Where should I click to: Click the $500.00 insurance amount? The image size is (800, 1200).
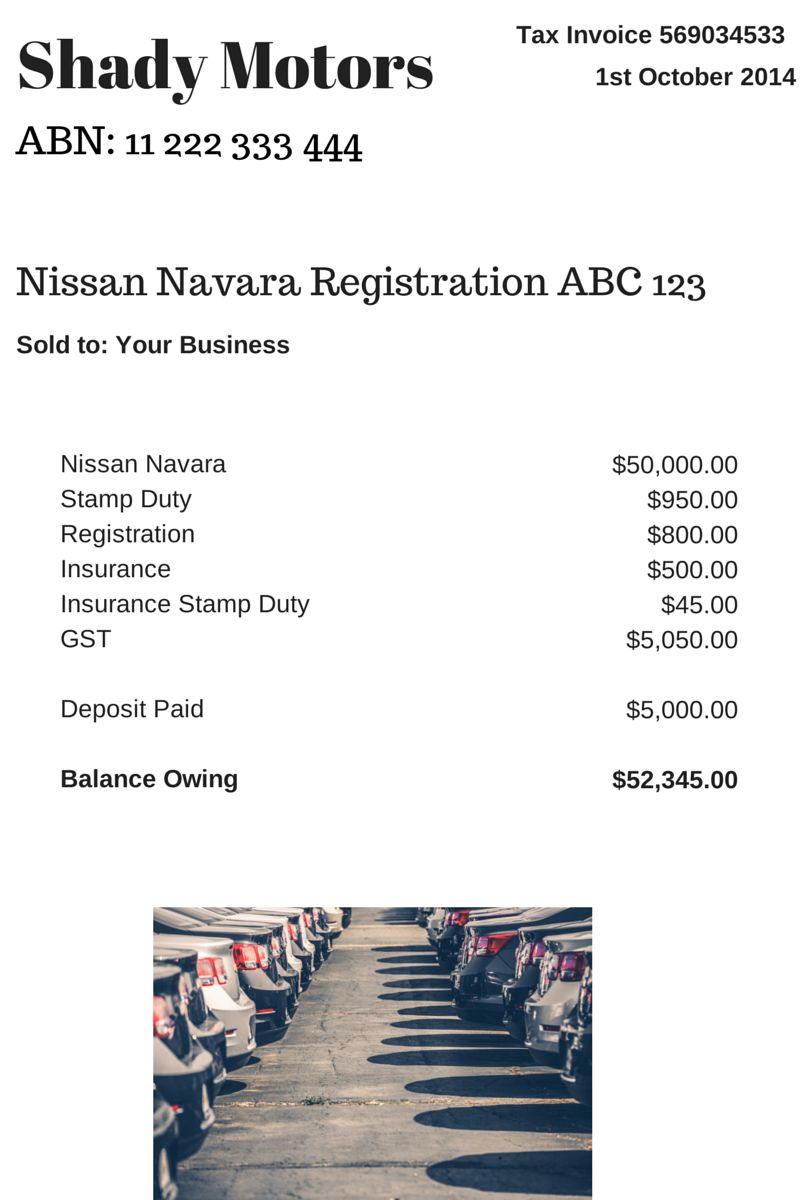692,570
